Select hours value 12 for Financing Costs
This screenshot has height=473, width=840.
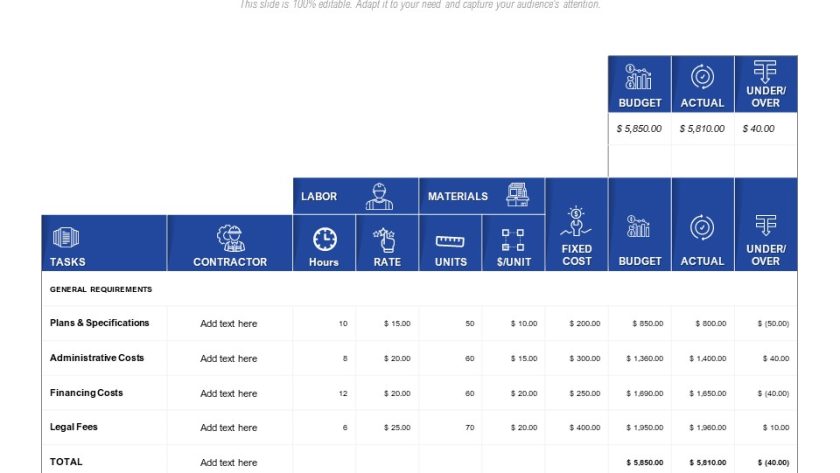(343, 393)
